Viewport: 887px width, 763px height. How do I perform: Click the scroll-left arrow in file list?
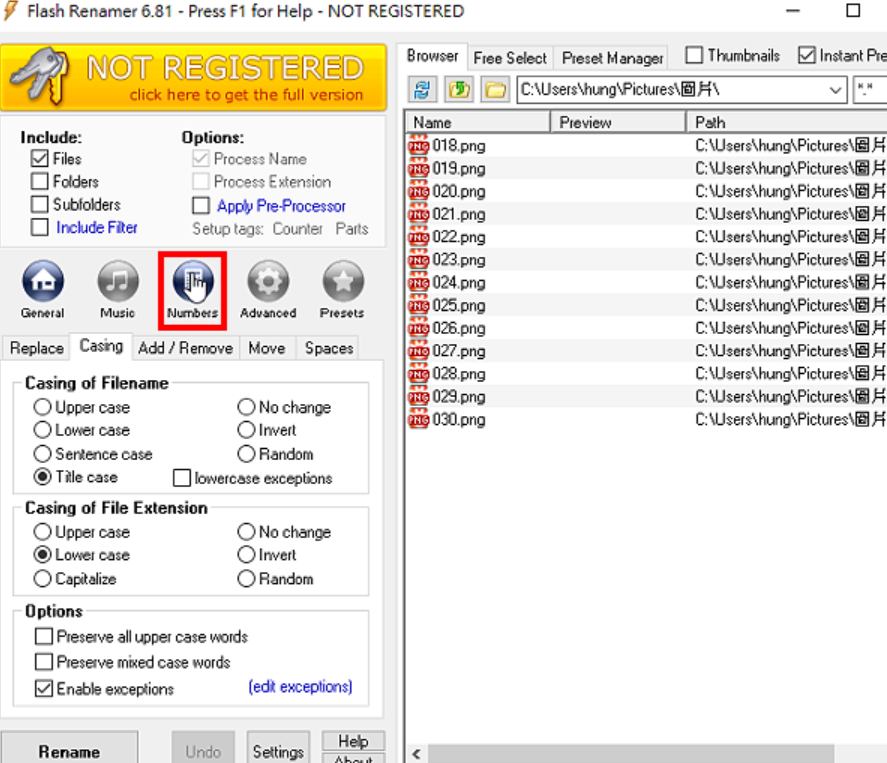417,754
